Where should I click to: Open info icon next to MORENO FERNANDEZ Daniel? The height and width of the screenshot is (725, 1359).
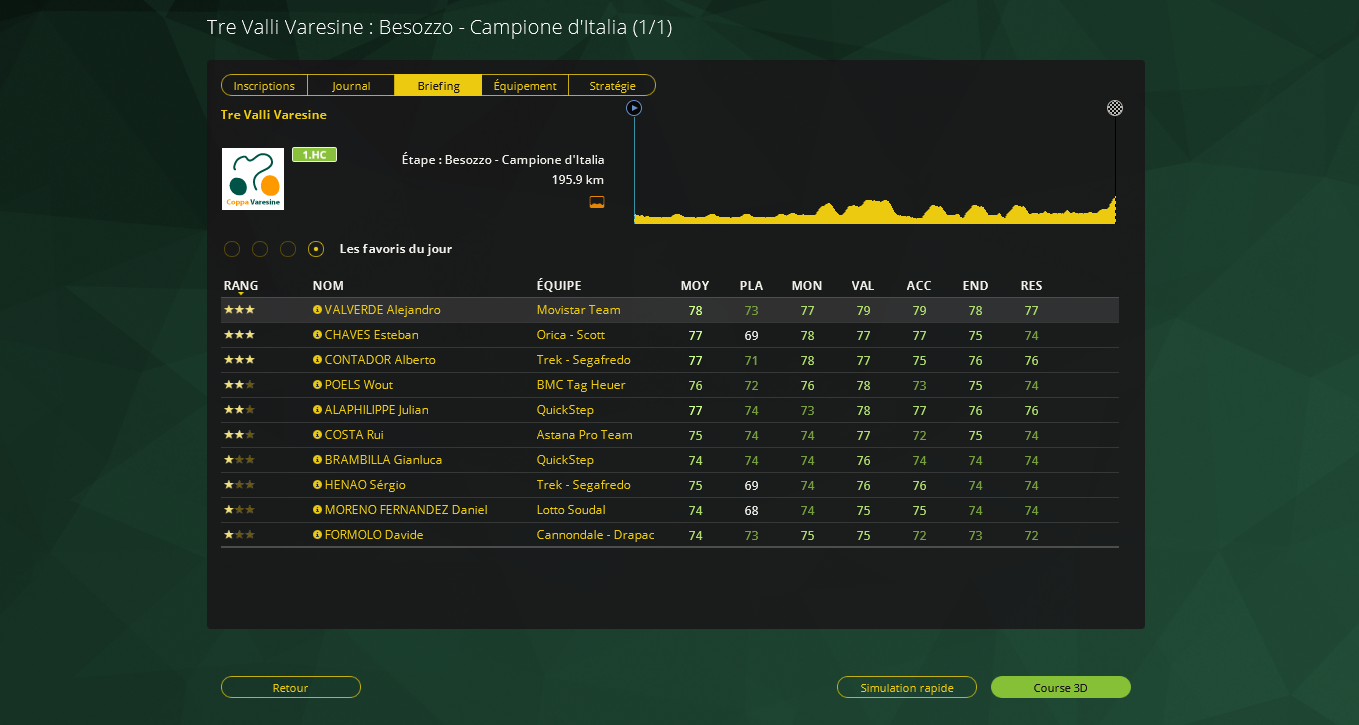tap(317, 510)
